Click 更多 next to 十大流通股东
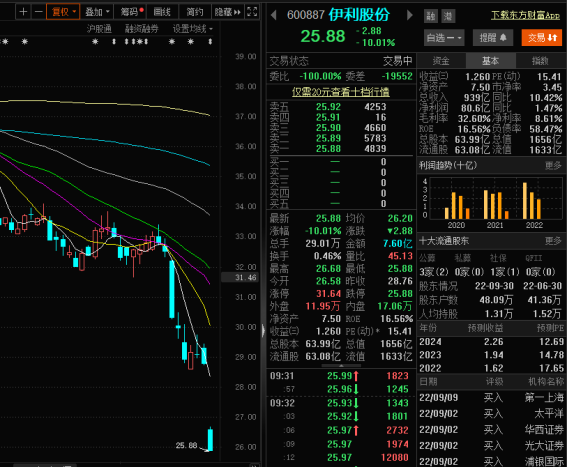Image resolution: width=567 pixels, height=468 pixels. pos(553,241)
